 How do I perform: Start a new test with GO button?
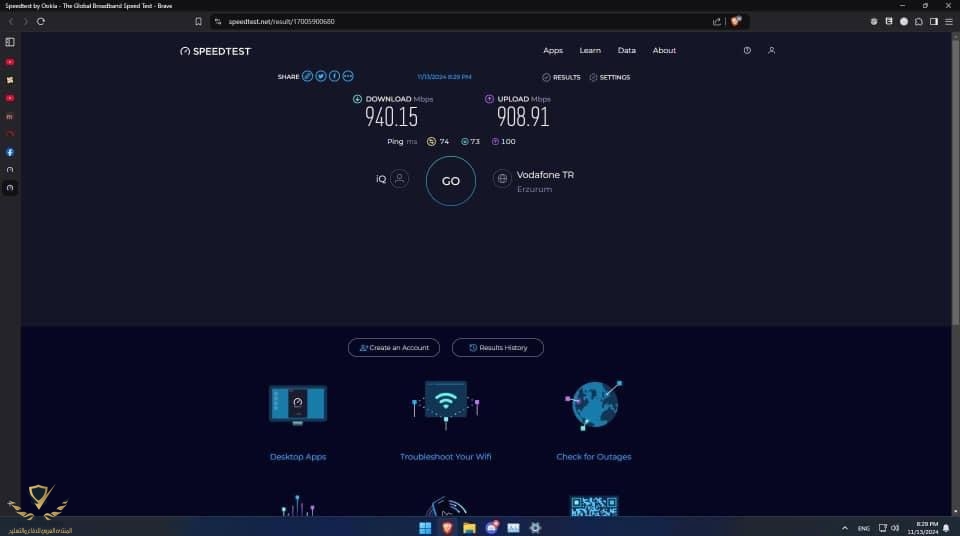[451, 181]
